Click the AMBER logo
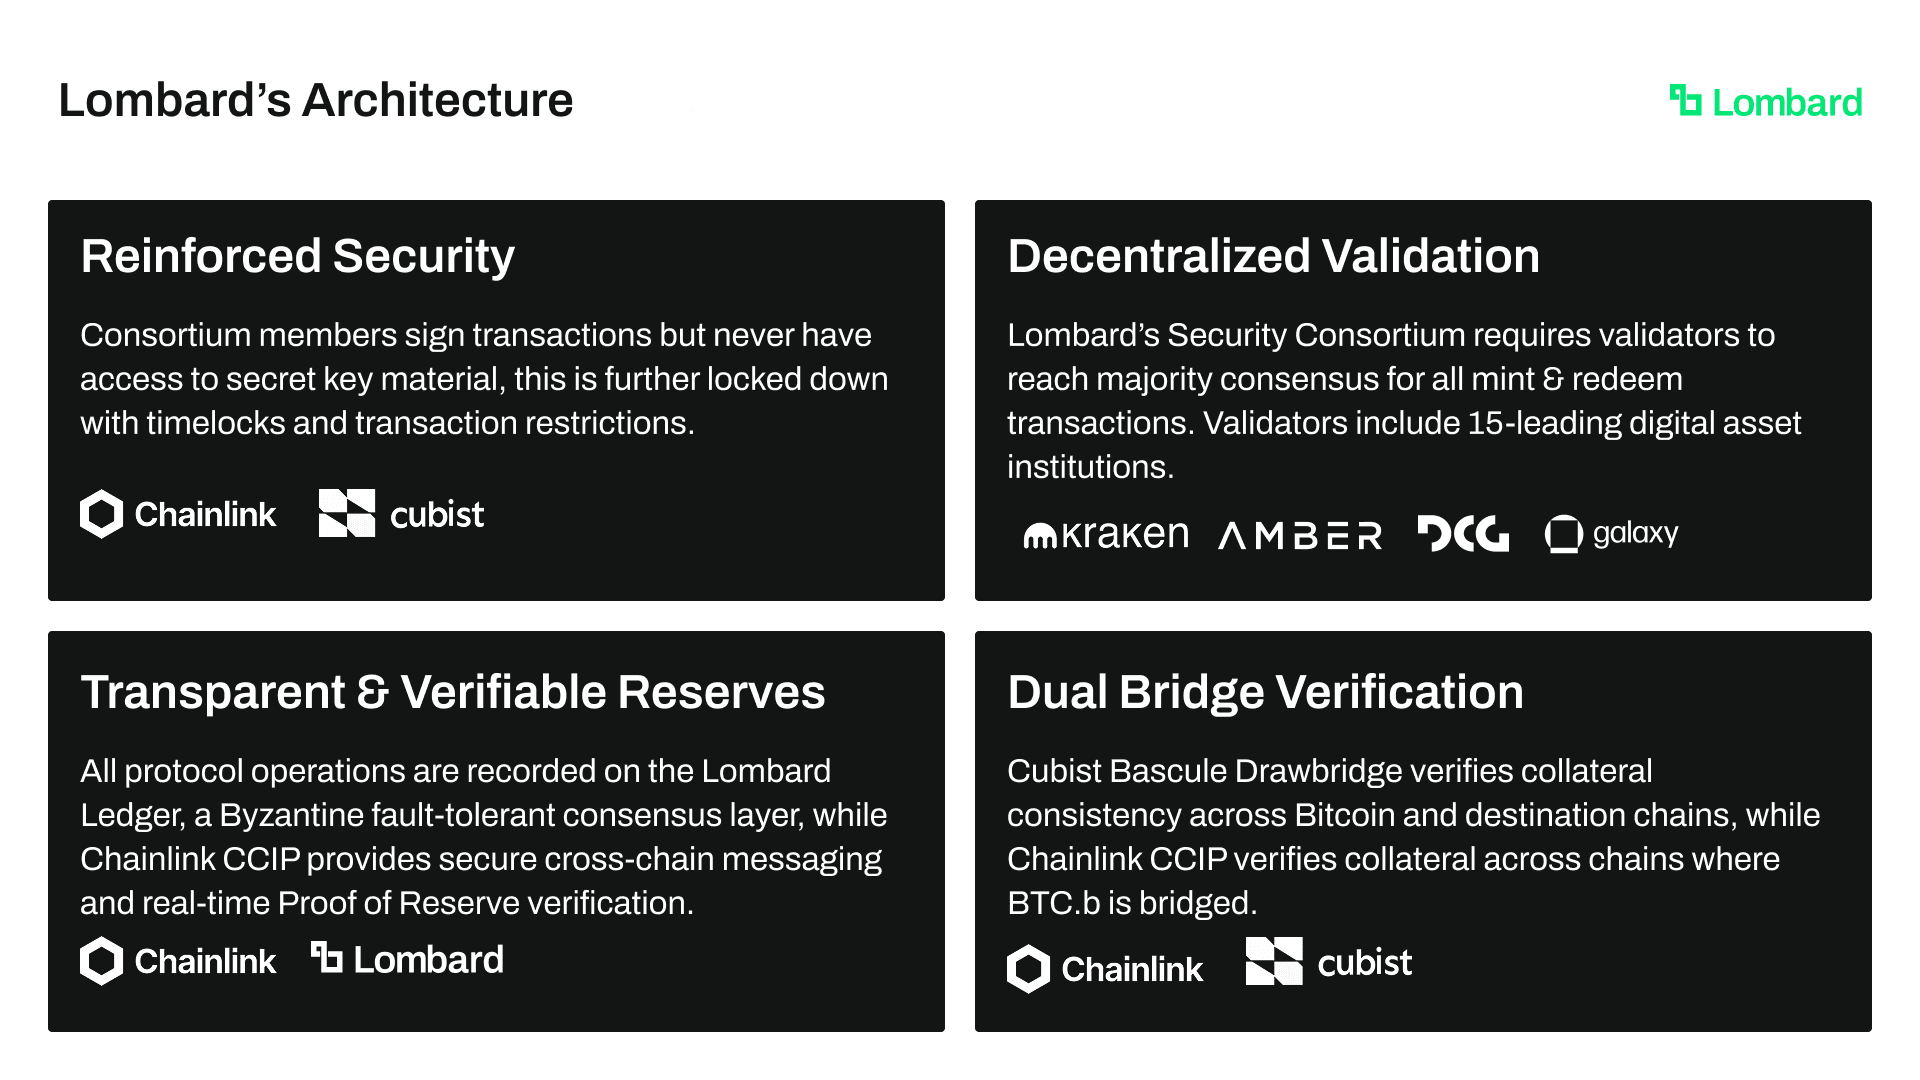1920x1080 pixels. [x=1300, y=536]
